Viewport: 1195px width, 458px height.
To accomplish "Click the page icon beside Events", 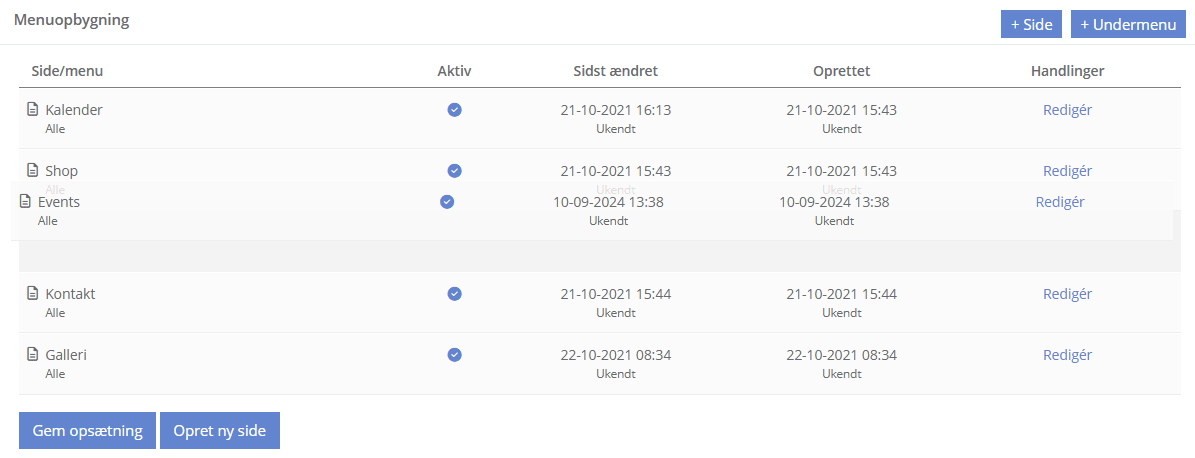I will tap(25, 202).
